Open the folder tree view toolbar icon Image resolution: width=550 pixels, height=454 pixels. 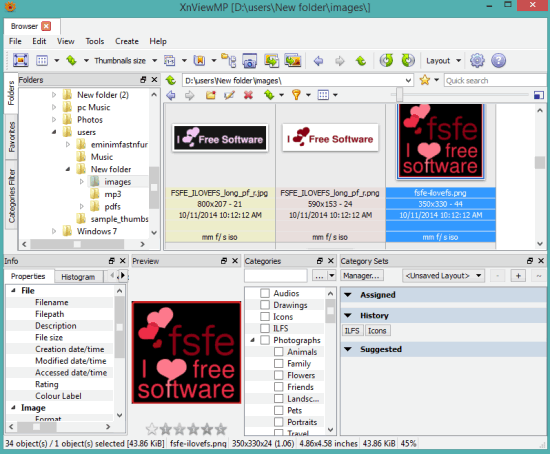tap(229, 60)
